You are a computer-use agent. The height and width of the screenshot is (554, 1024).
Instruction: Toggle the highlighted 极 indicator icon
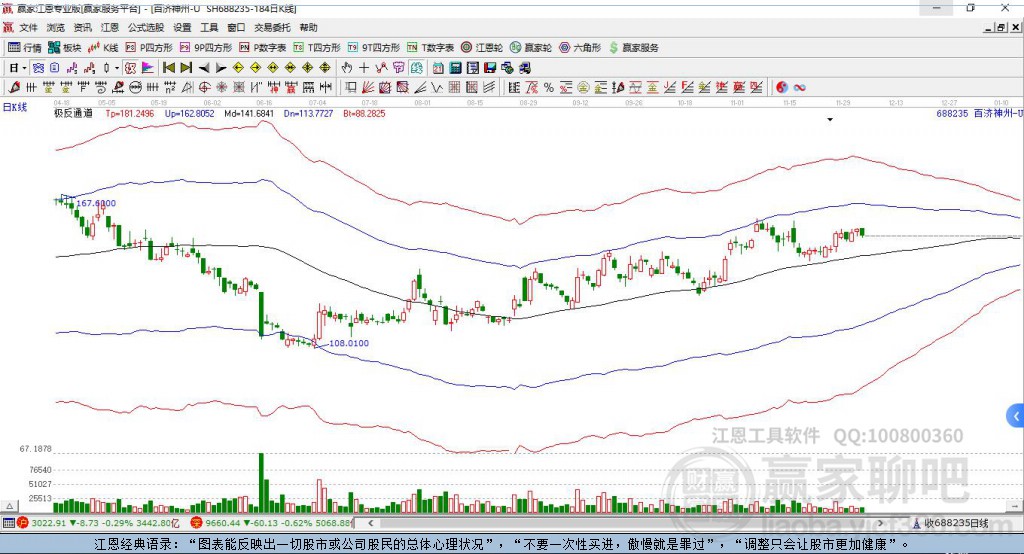pos(131,68)
